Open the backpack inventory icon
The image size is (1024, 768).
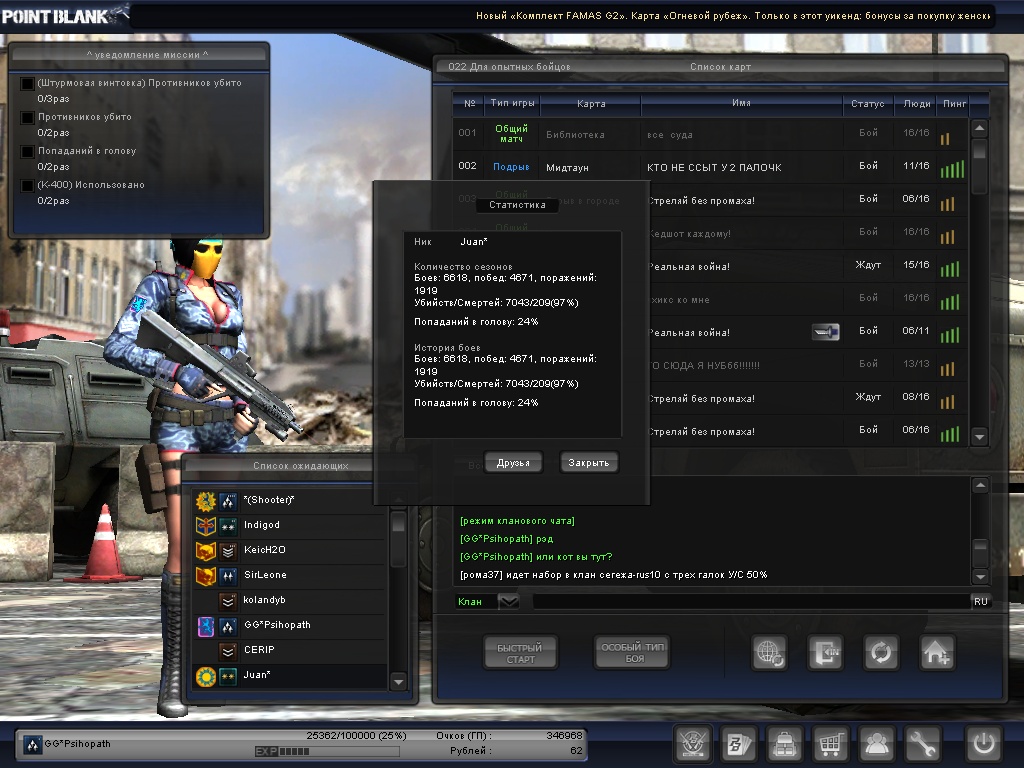[x=784, y=744]
